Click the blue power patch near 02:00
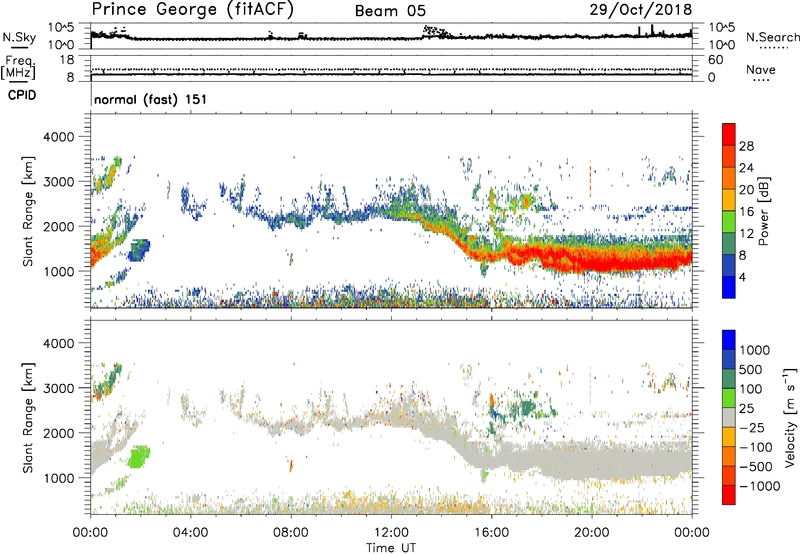Screen dimensions: 800x554 (139, 250)
